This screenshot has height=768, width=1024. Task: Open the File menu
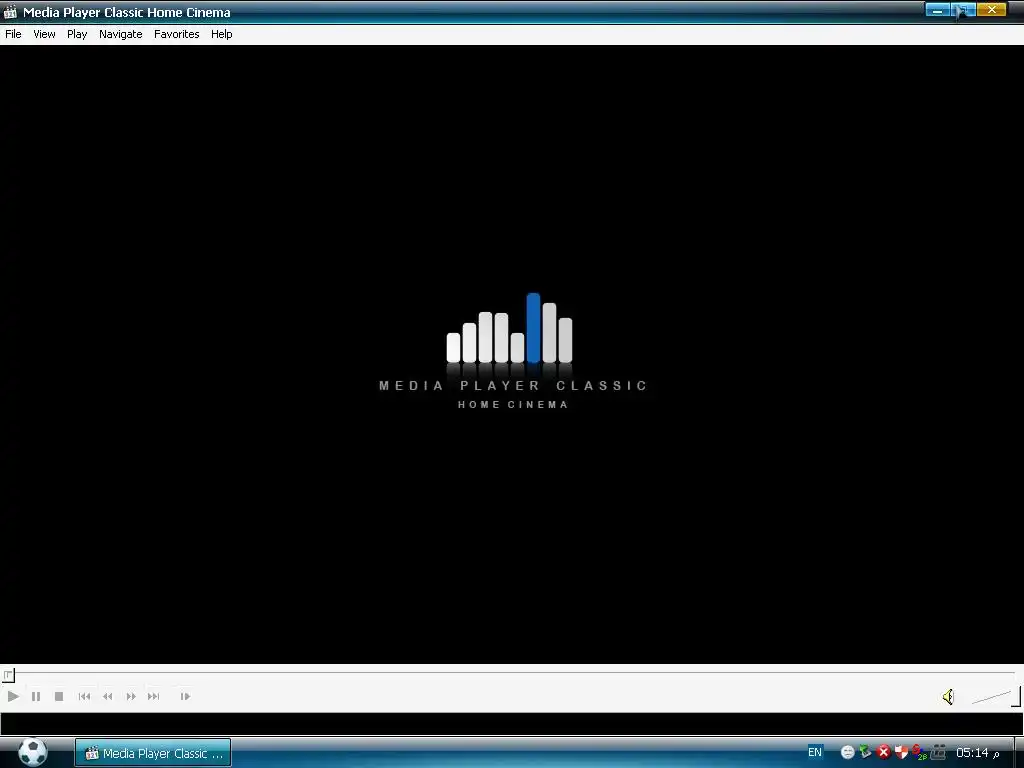coord(13,34)
